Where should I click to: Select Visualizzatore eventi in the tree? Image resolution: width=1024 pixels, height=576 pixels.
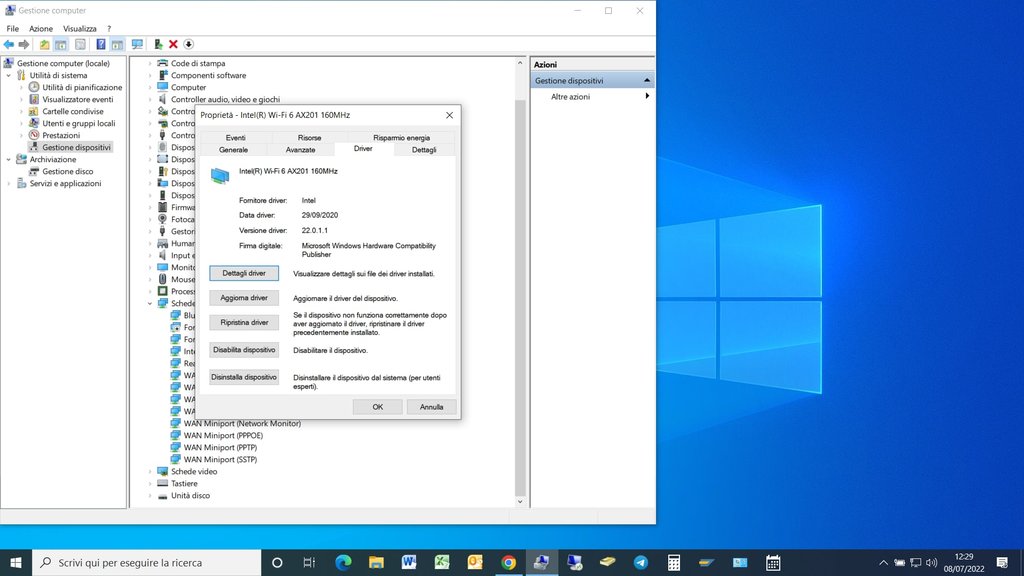pos(77,99)
